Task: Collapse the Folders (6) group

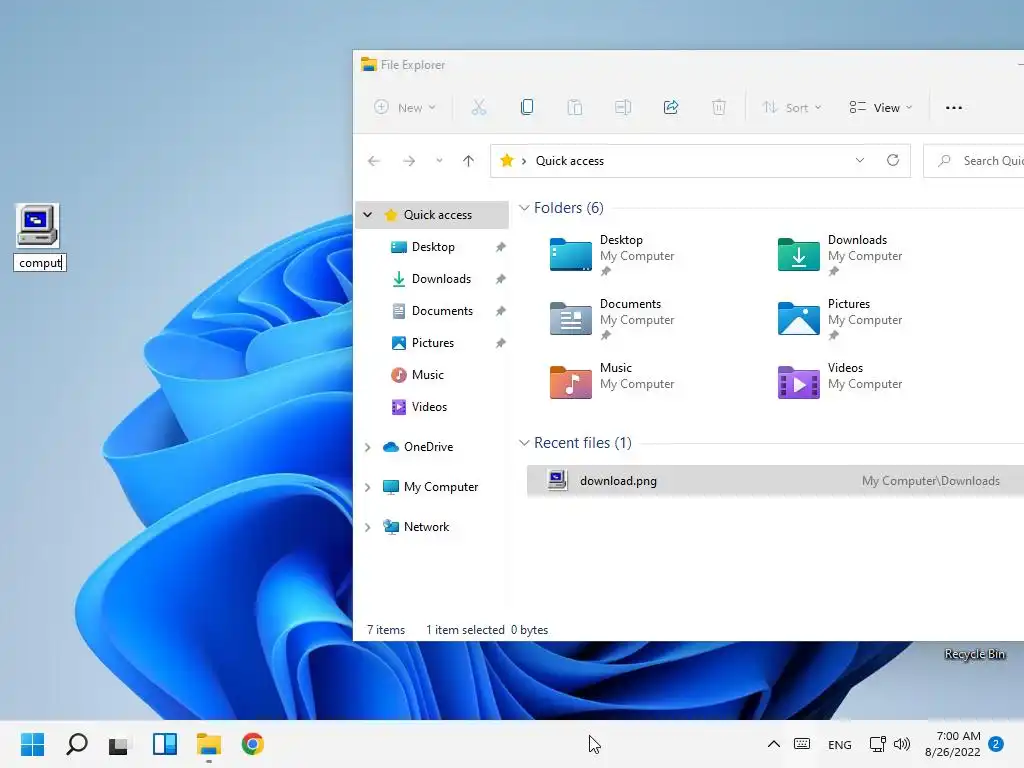Action: coord(524,208)
